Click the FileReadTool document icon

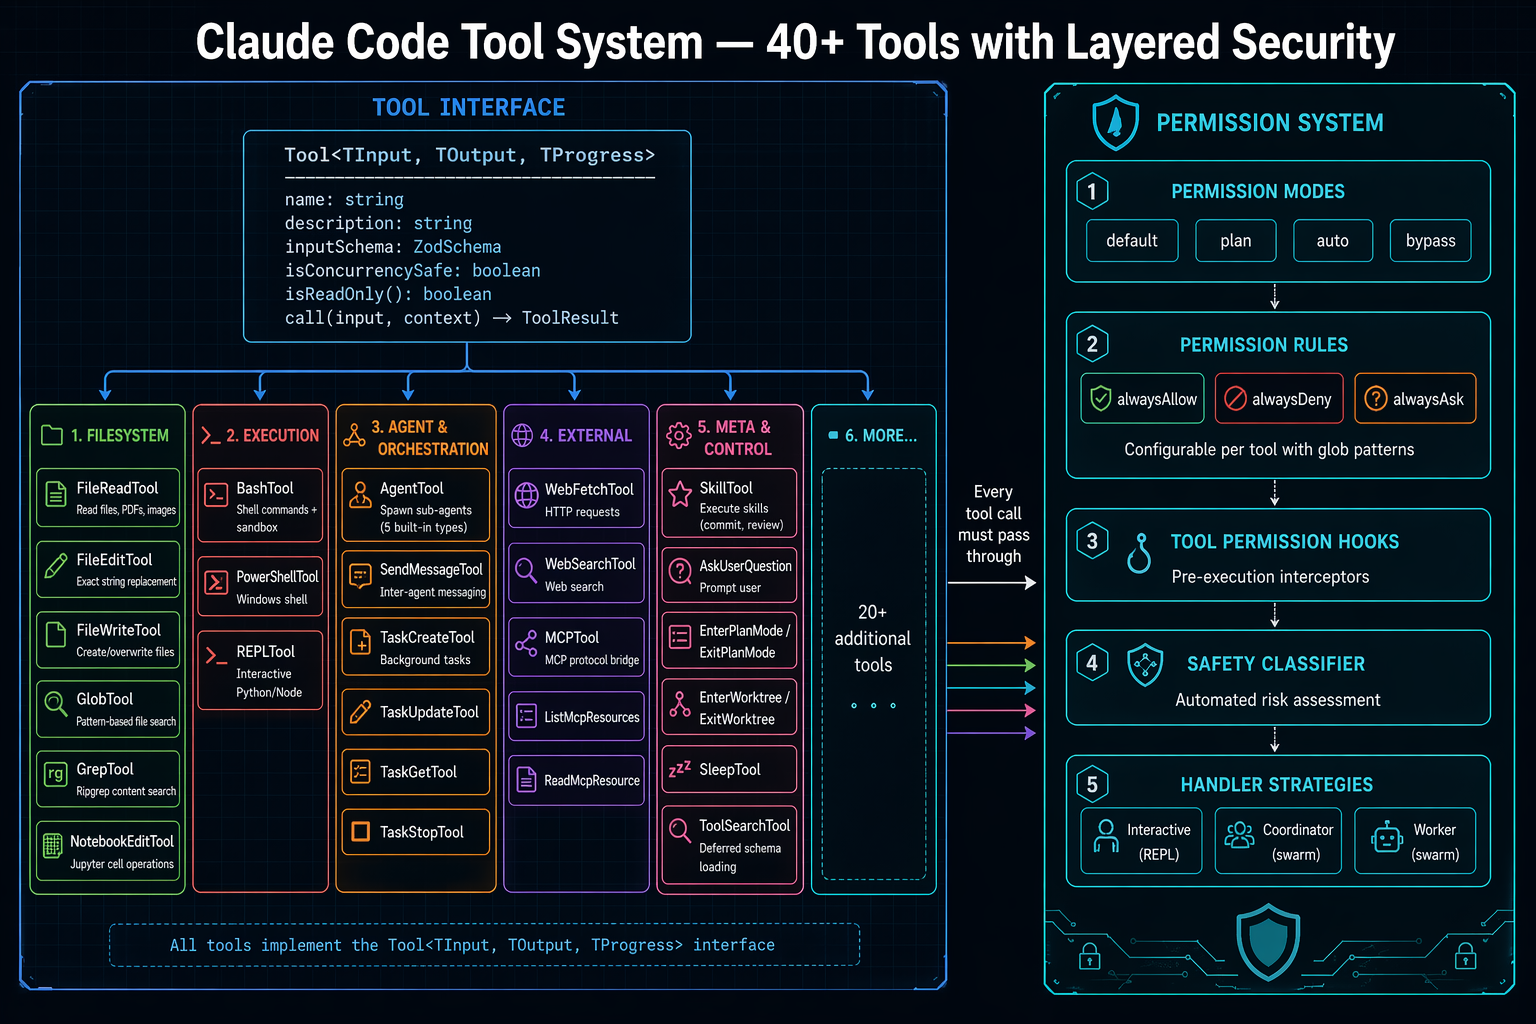pyautogui.click(x=56, y=494)
